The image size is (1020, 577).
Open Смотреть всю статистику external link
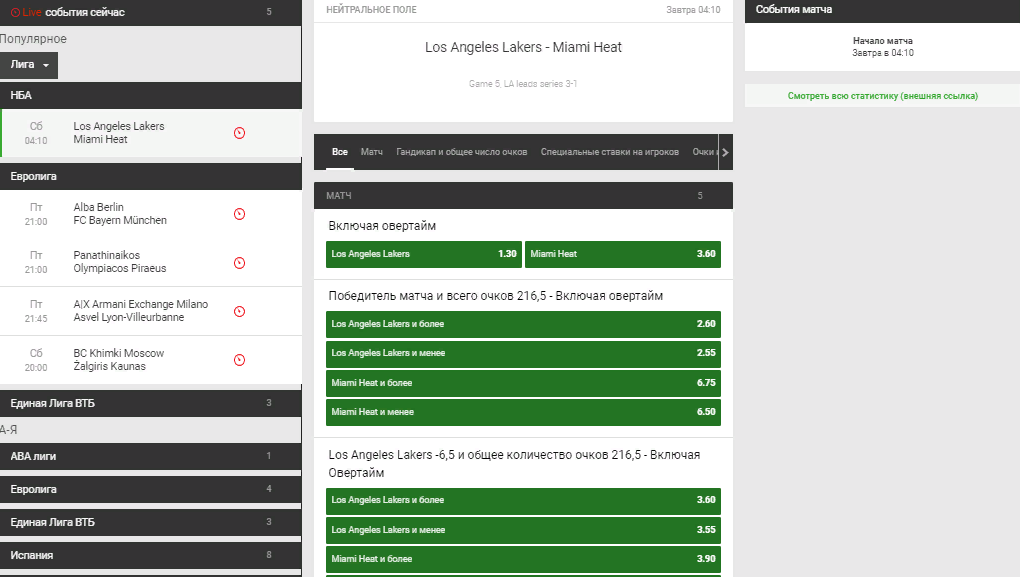pyautogui.click(x=883, y=96)
